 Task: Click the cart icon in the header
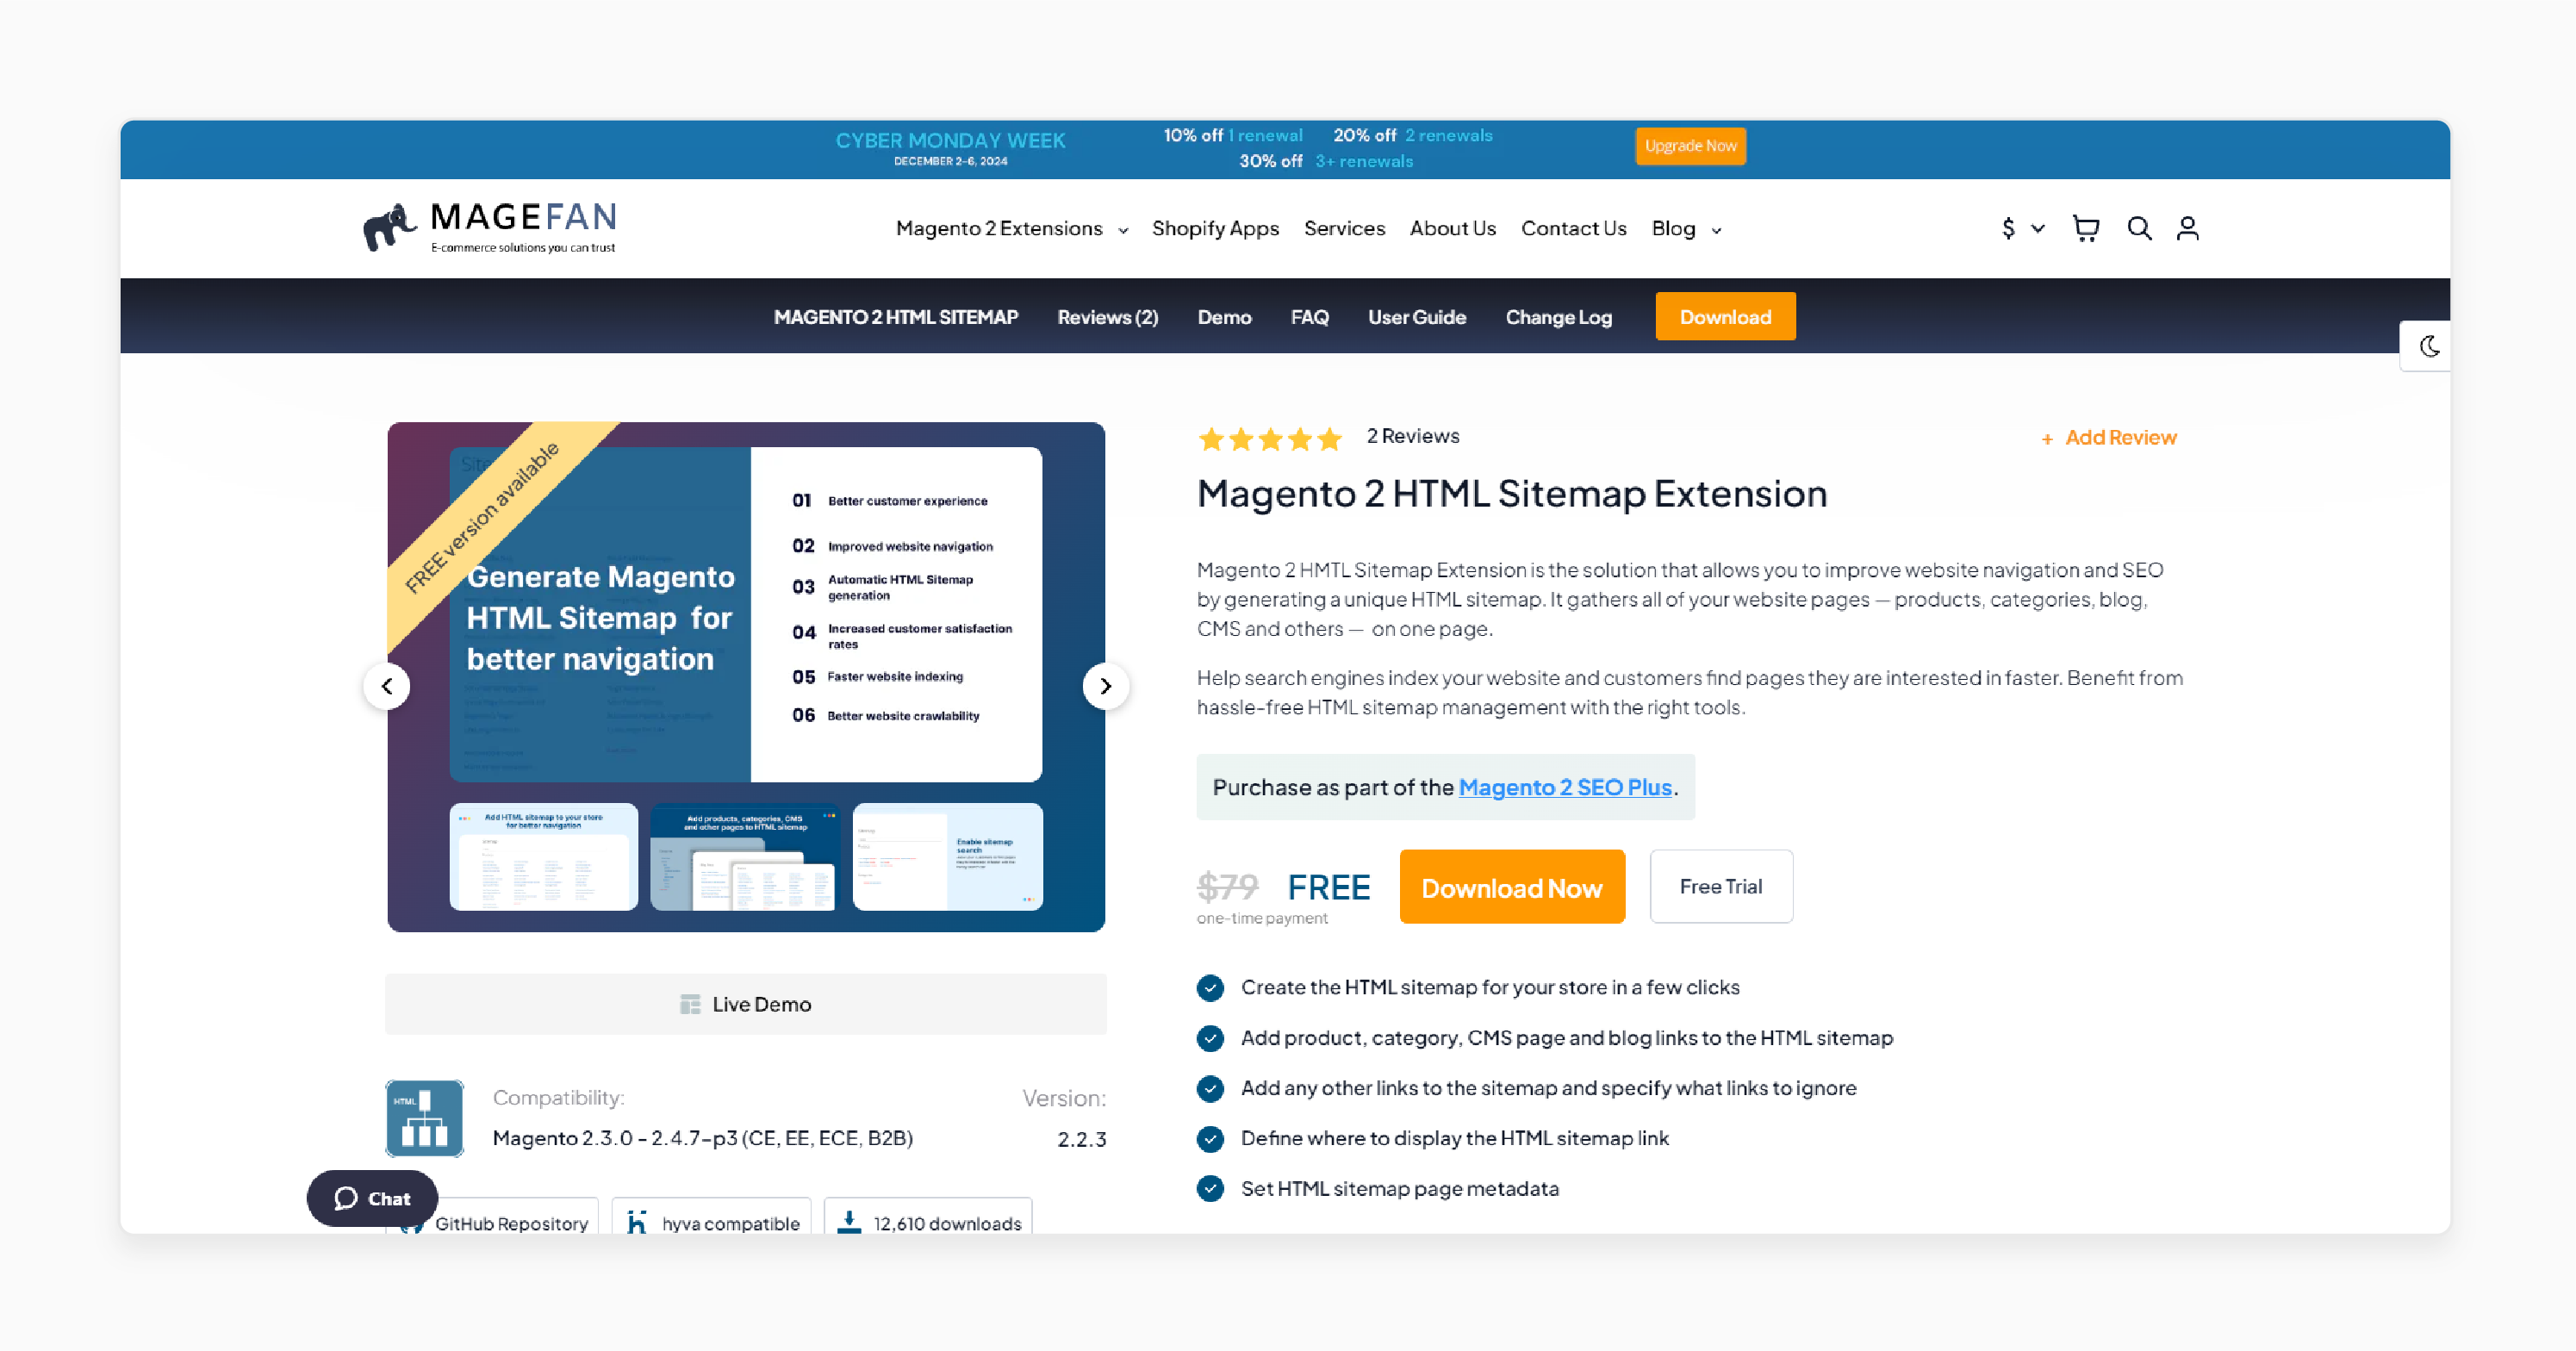tap(2085, 228)
